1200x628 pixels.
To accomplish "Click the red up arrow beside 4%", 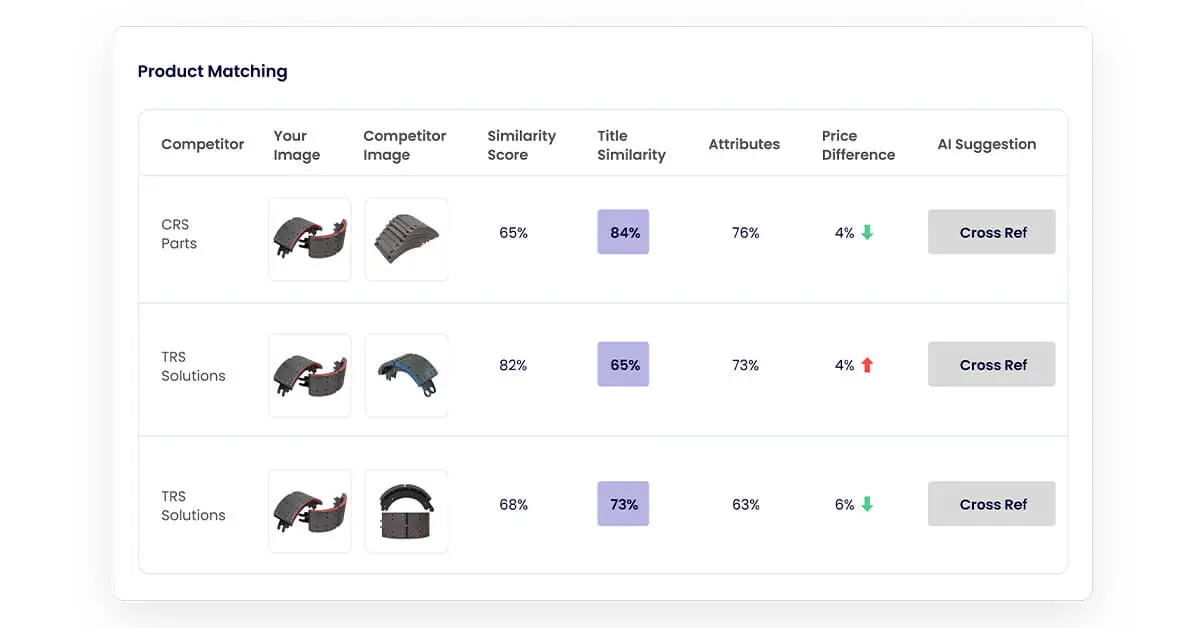I will 867,365.
